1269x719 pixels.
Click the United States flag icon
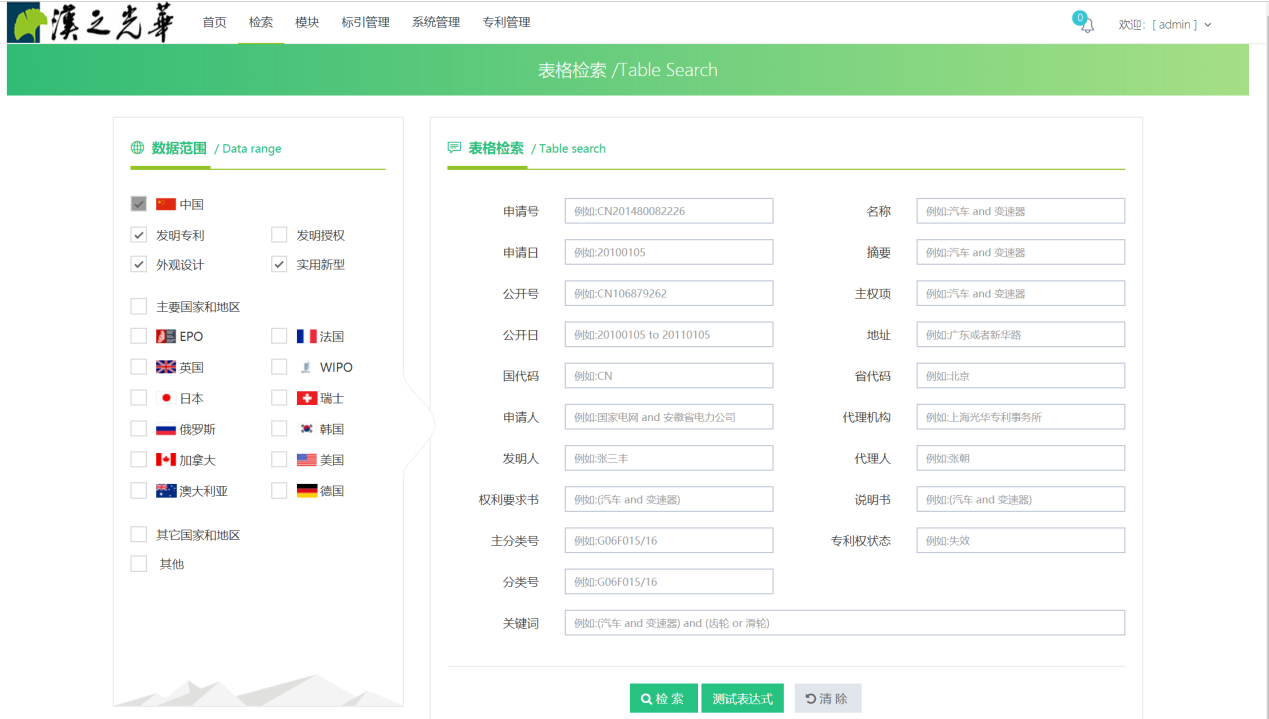click(x=306, y=460)
